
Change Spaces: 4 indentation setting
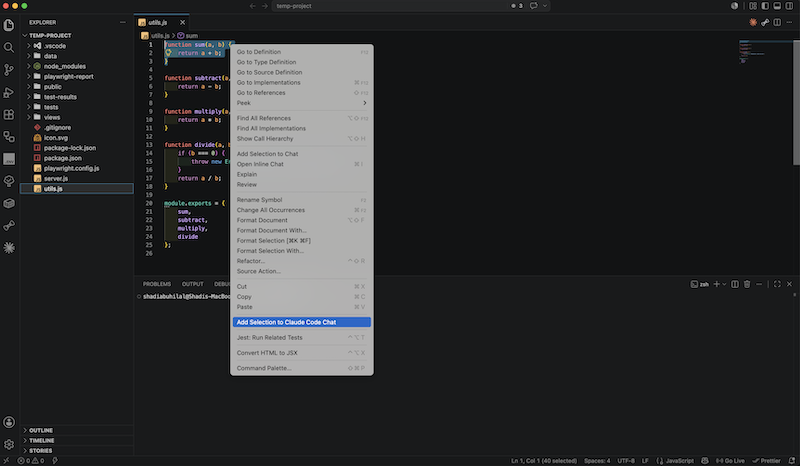[597, 461]
